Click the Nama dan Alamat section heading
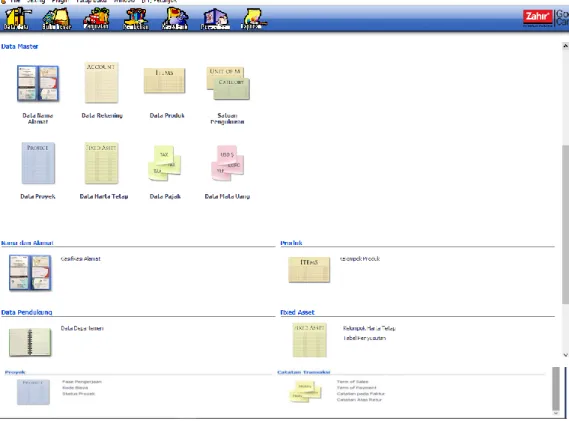This screenshot has width=569, height=421. click(x=27, y=243)
